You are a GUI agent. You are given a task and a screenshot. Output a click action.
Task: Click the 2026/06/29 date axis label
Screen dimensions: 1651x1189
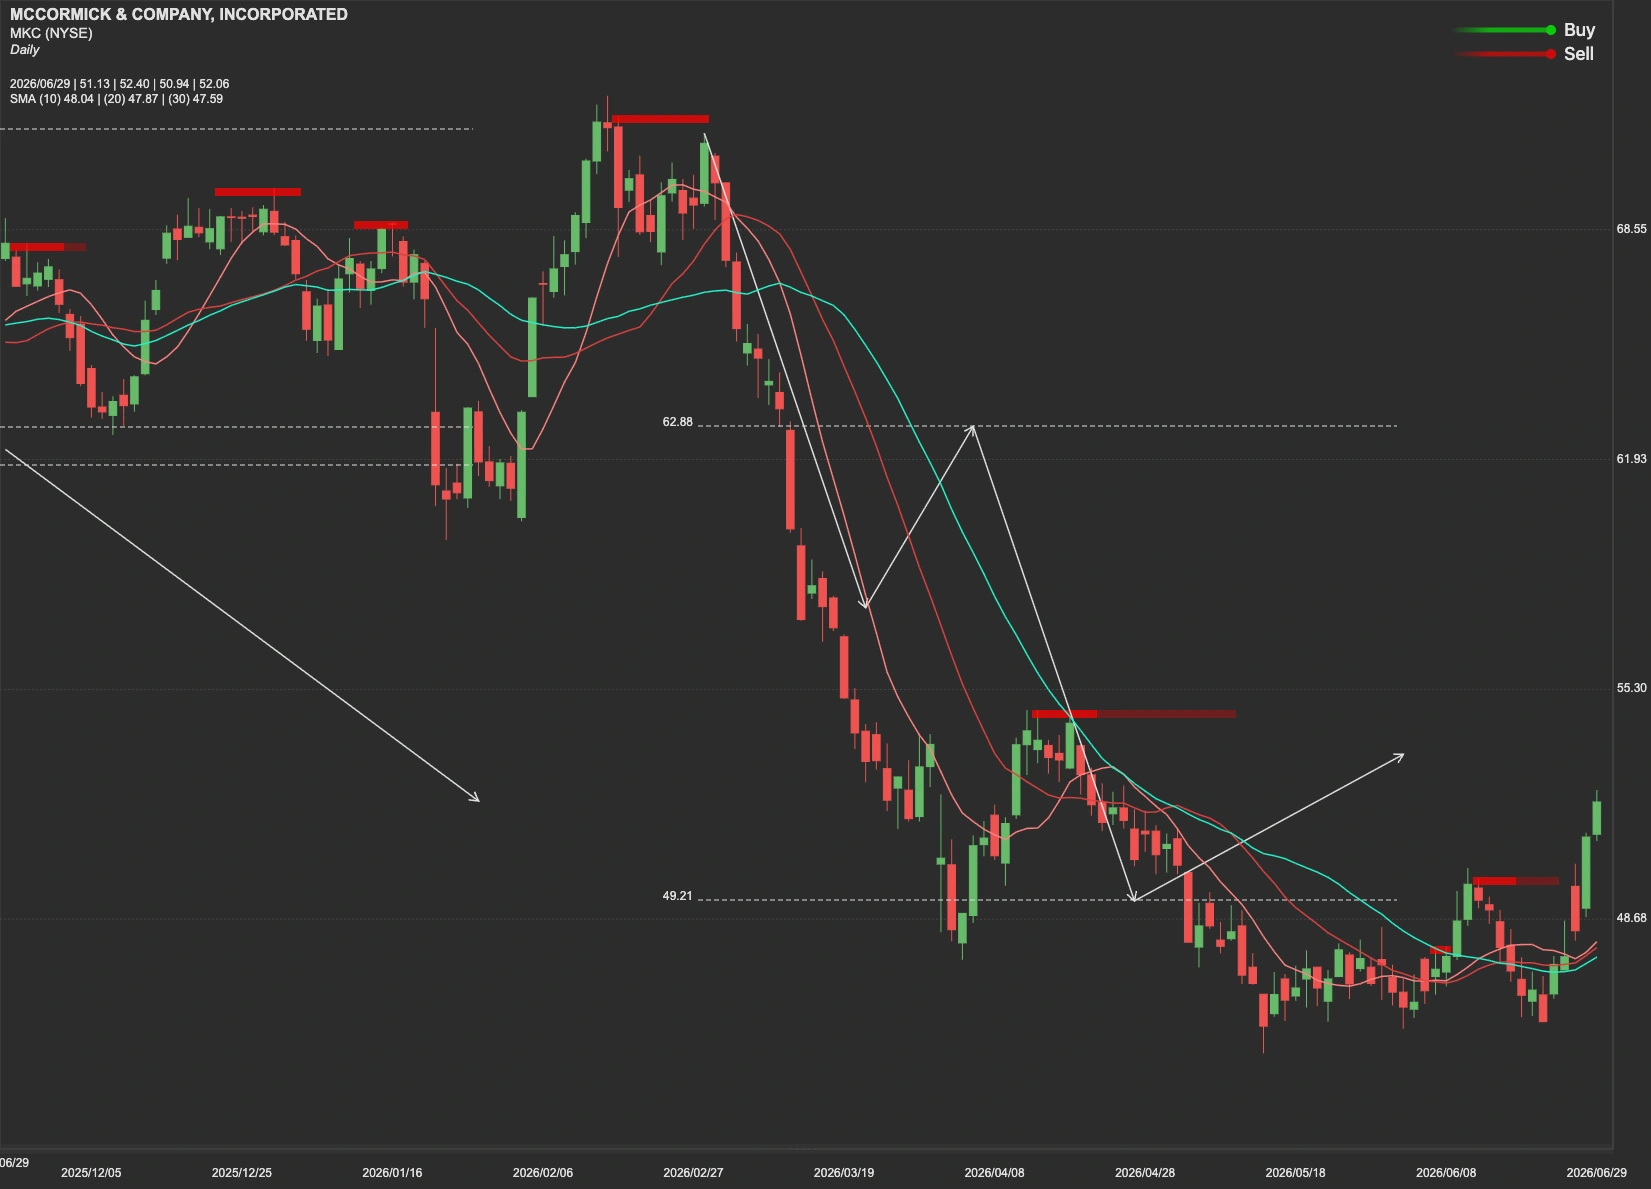click(x=1596, y=1172)
